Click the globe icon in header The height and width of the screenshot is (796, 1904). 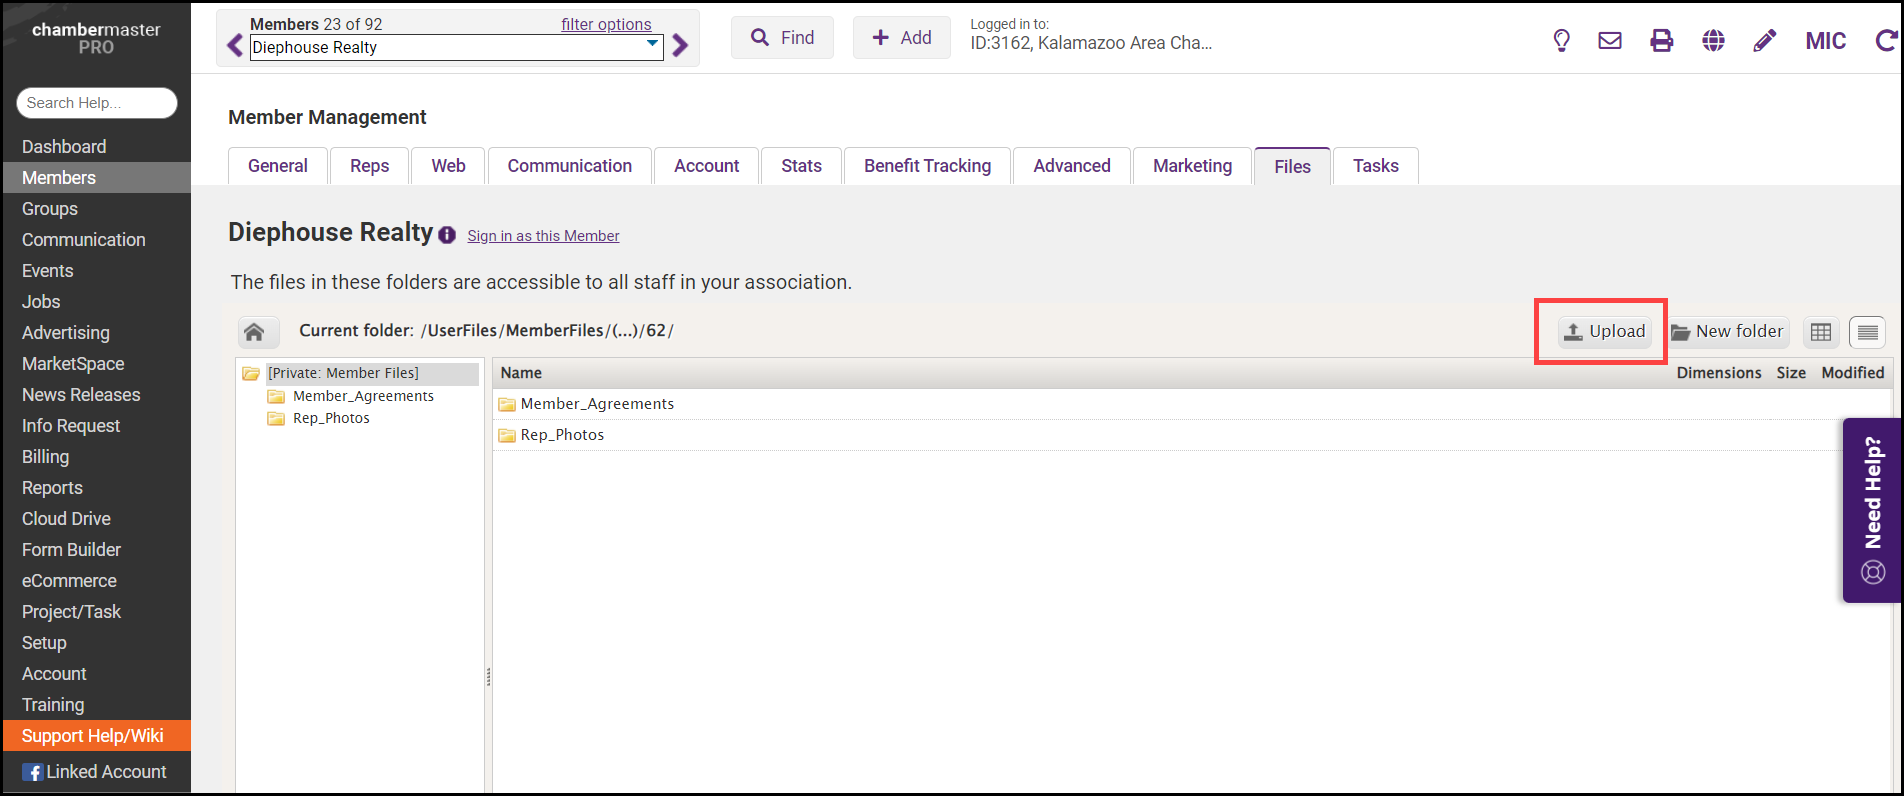click(x=1713, y=41)
